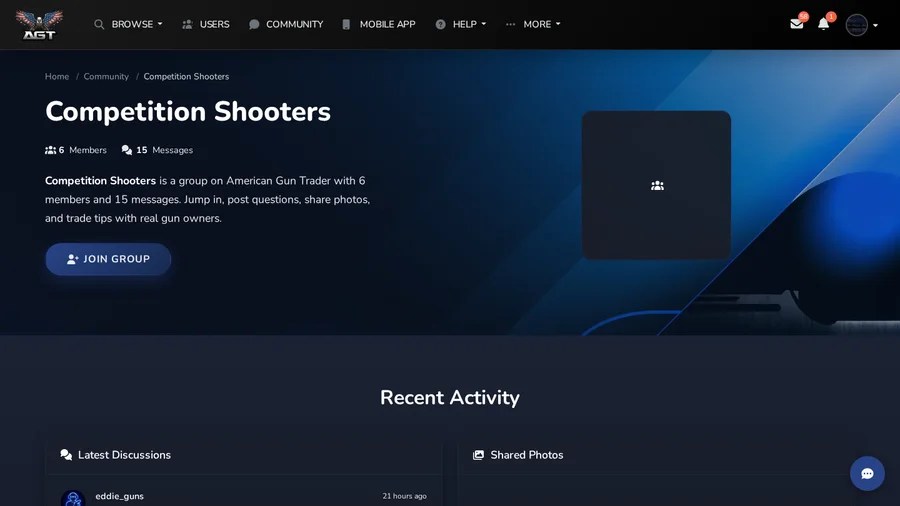
Task: Click the Help question mark icon
Action: (440, 25)
